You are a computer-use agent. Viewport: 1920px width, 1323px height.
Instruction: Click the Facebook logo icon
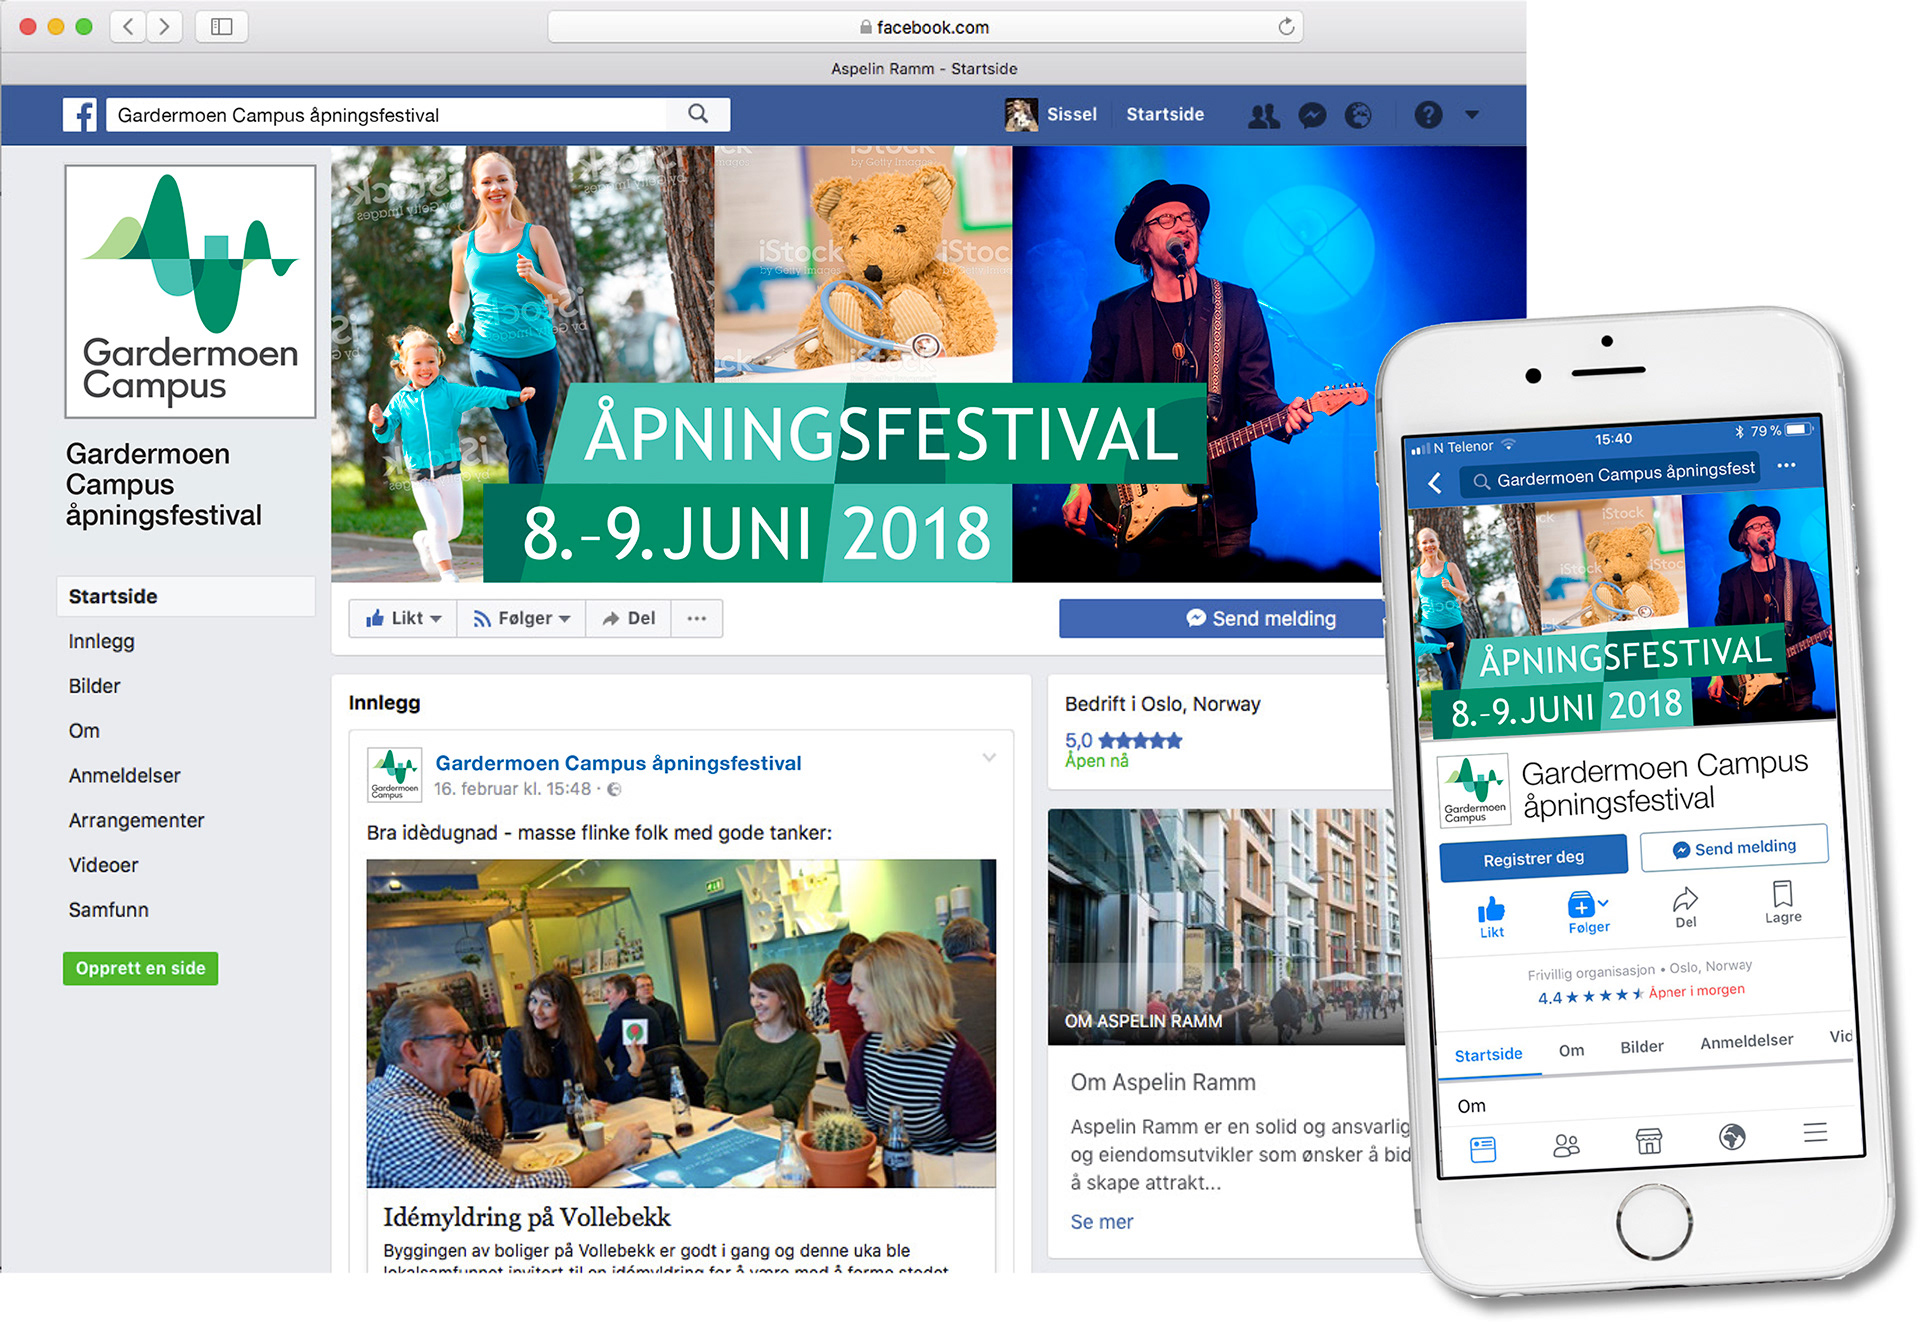click(x=80, y=115)
